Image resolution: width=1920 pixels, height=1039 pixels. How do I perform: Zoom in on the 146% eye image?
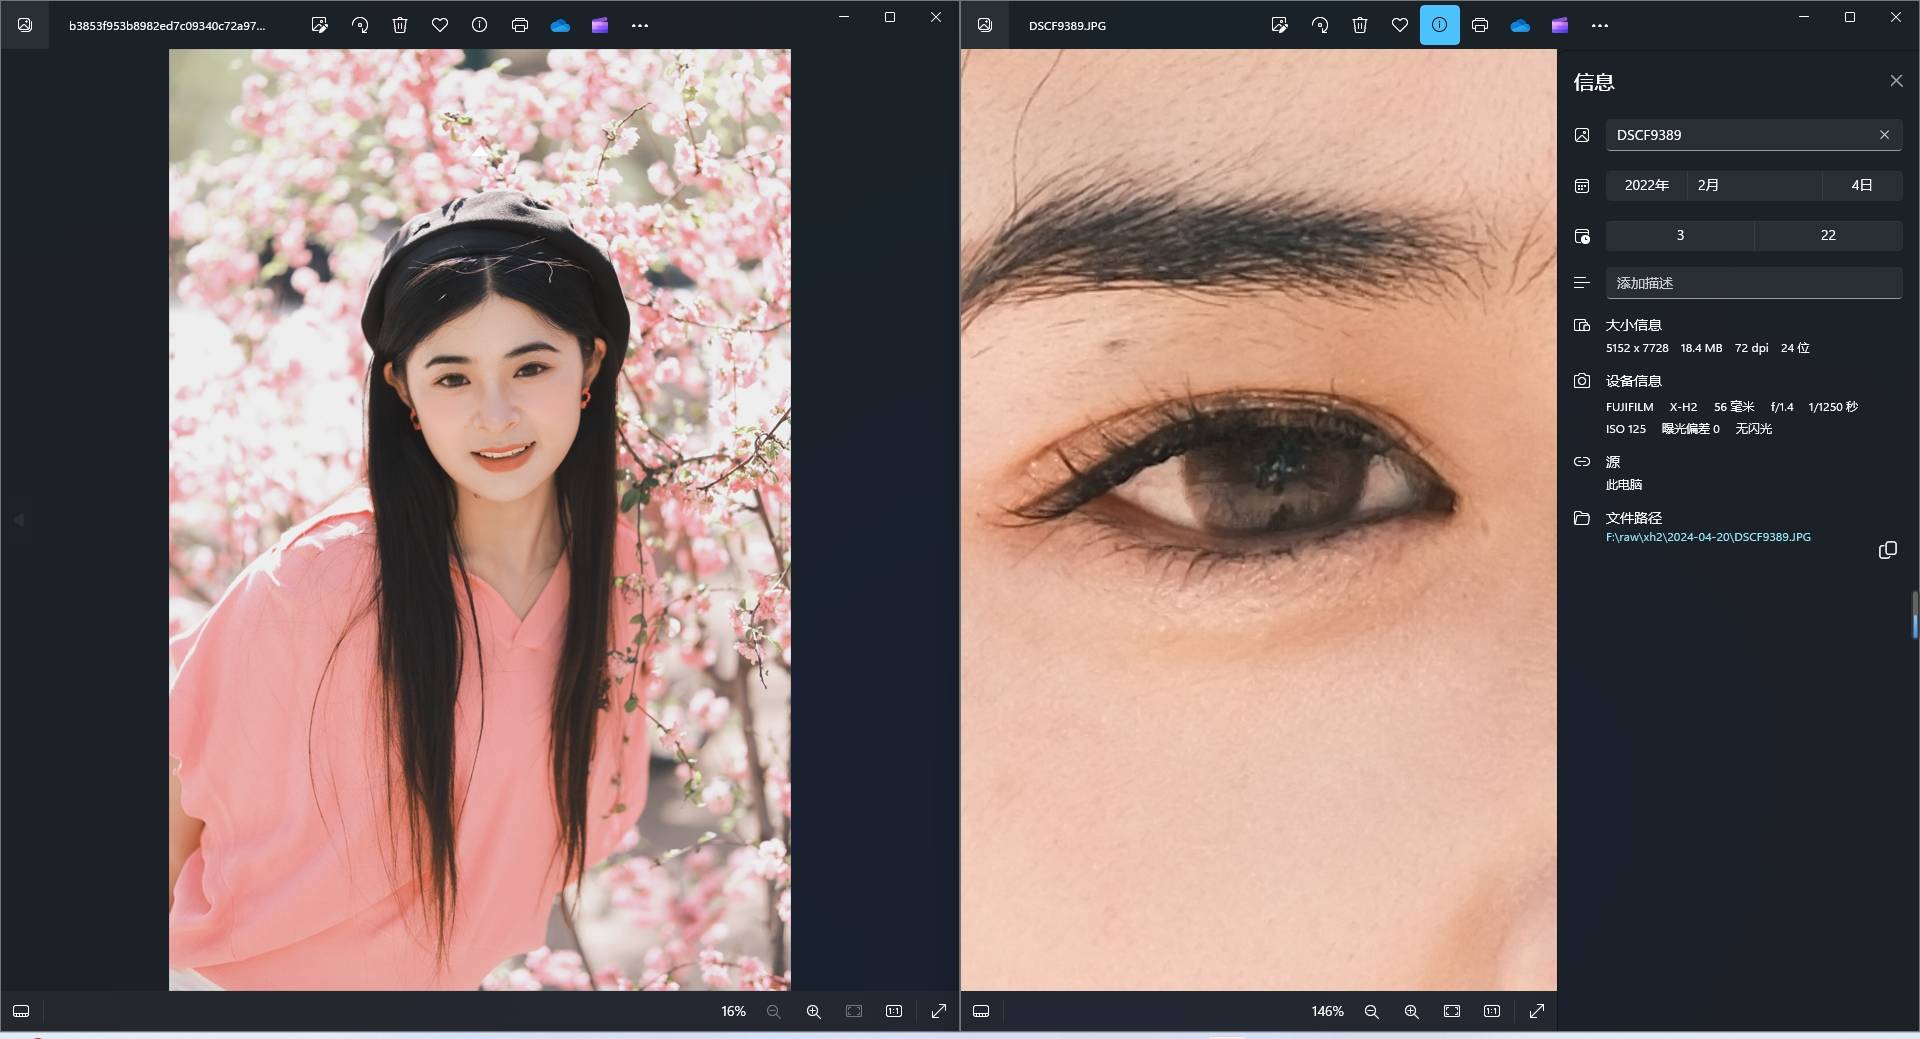1411,1011
